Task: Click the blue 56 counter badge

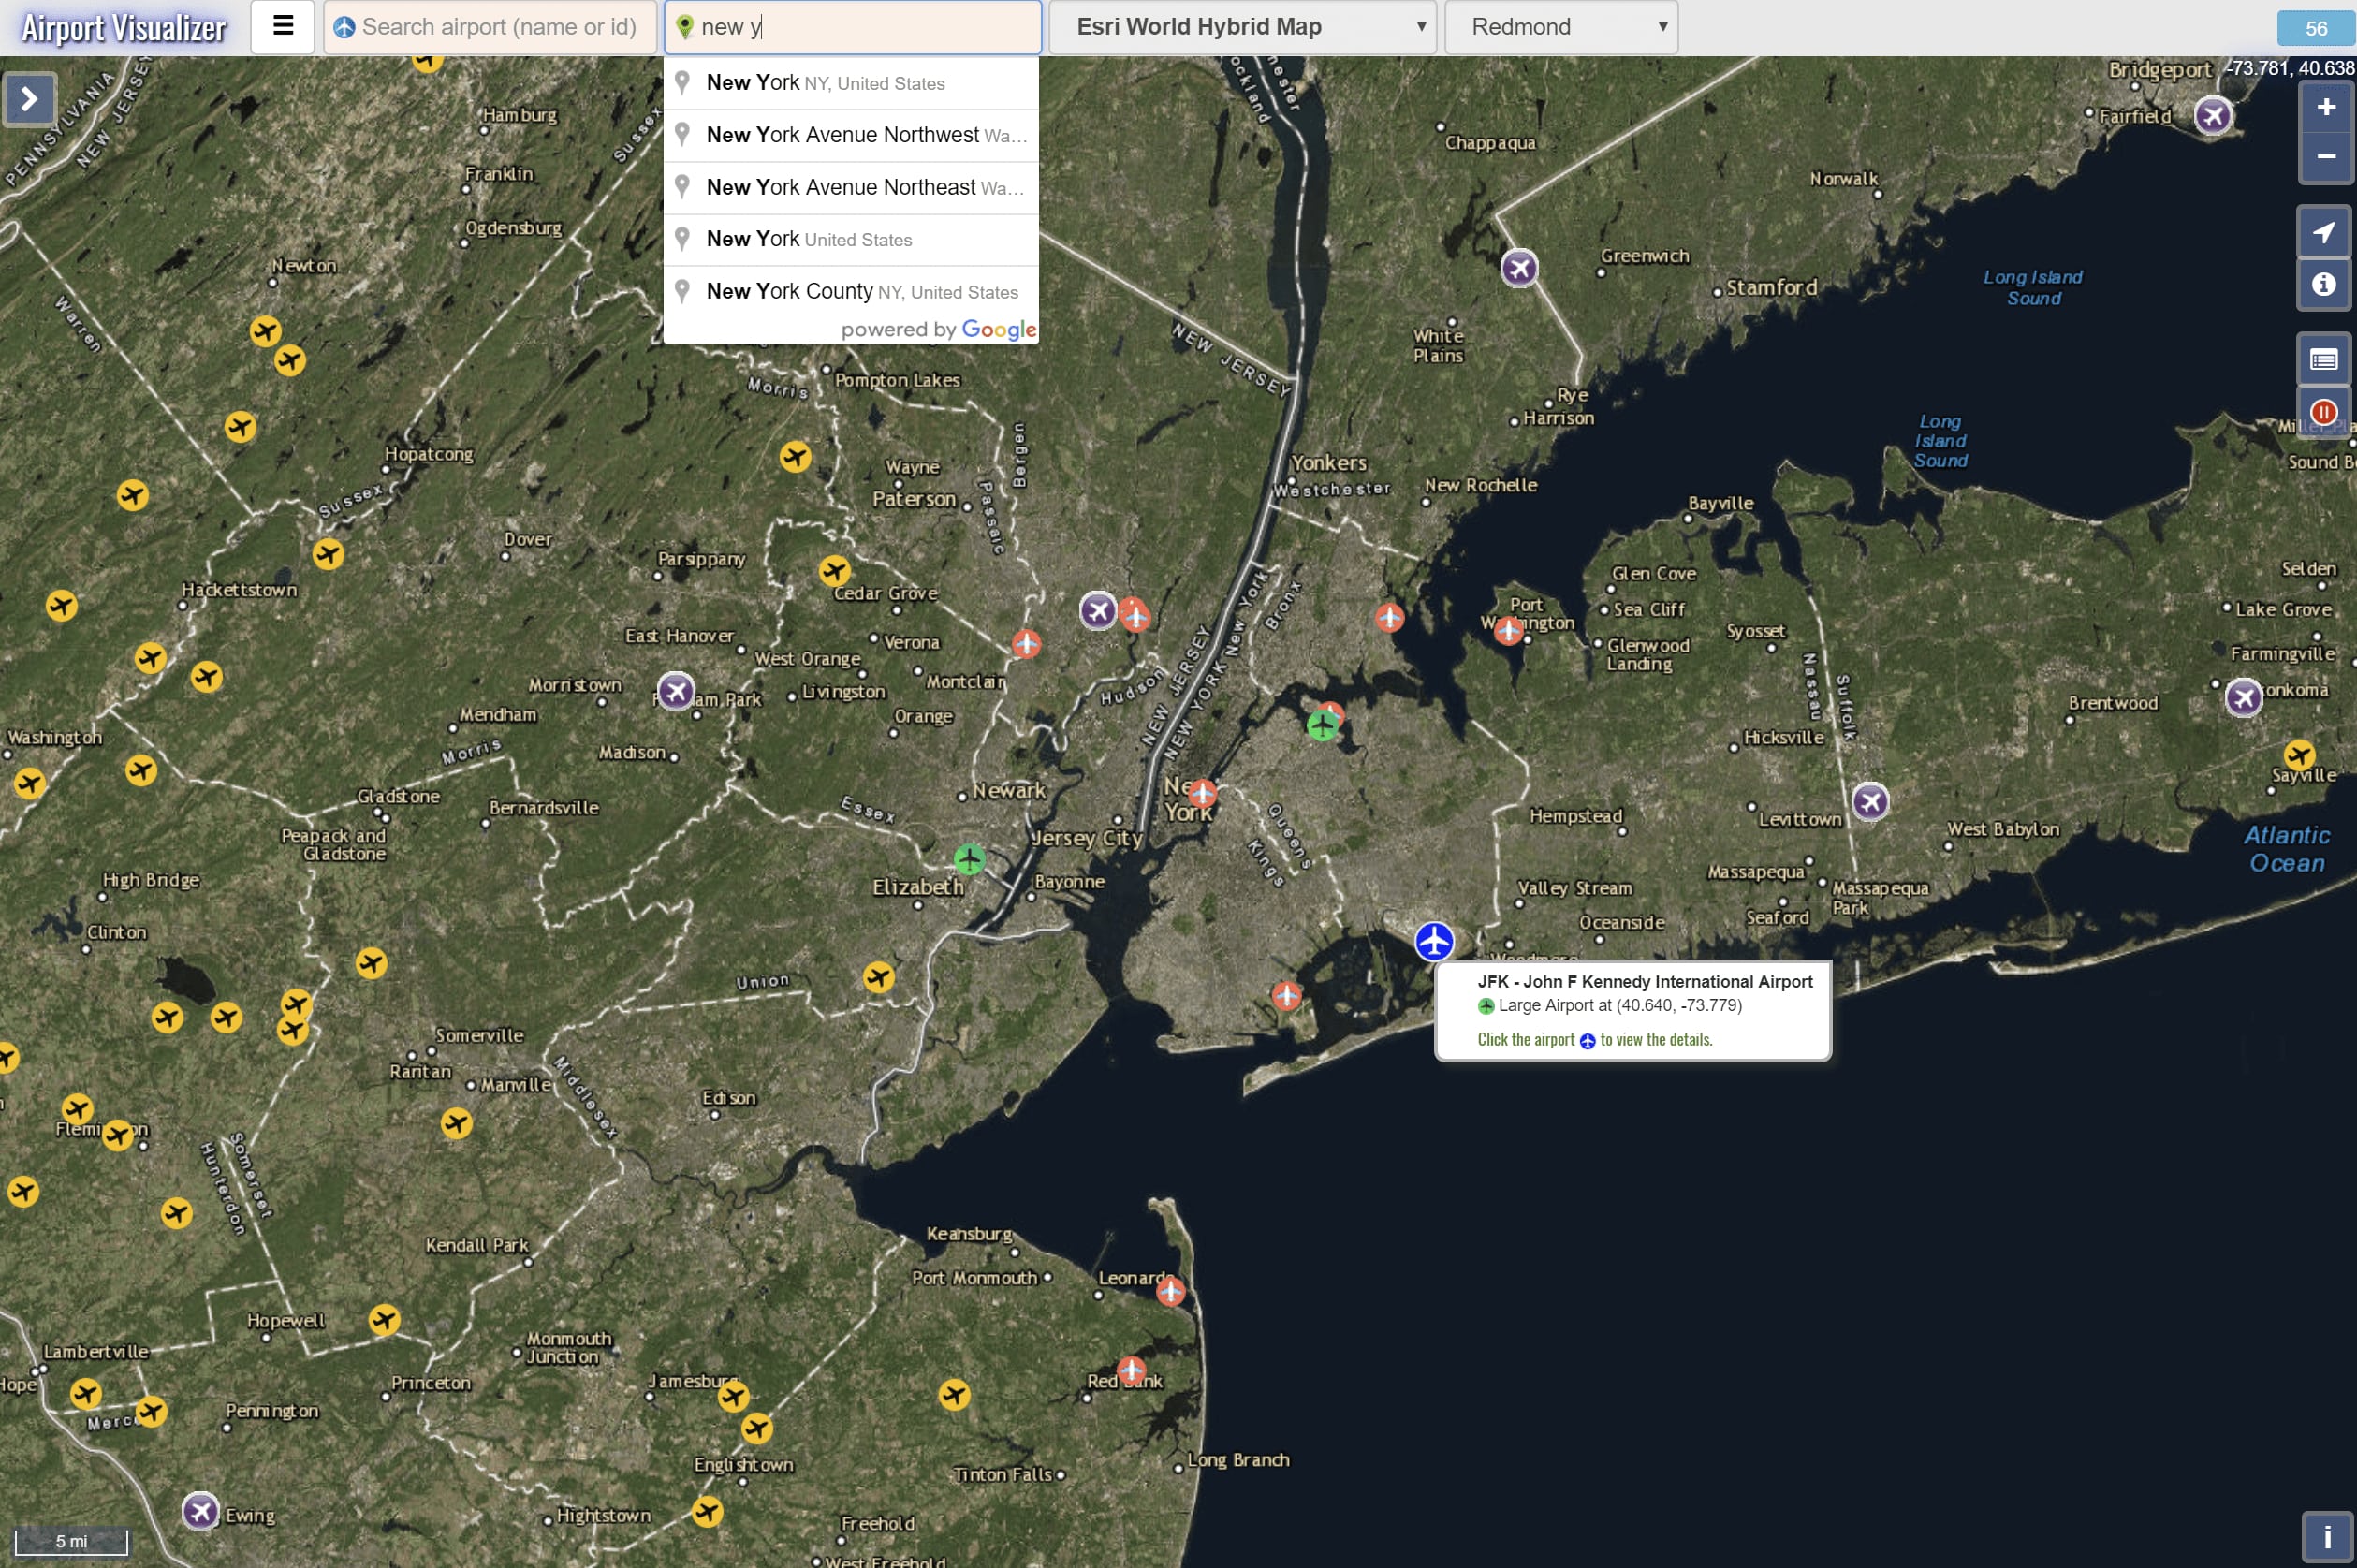Action: (2315, 28)
